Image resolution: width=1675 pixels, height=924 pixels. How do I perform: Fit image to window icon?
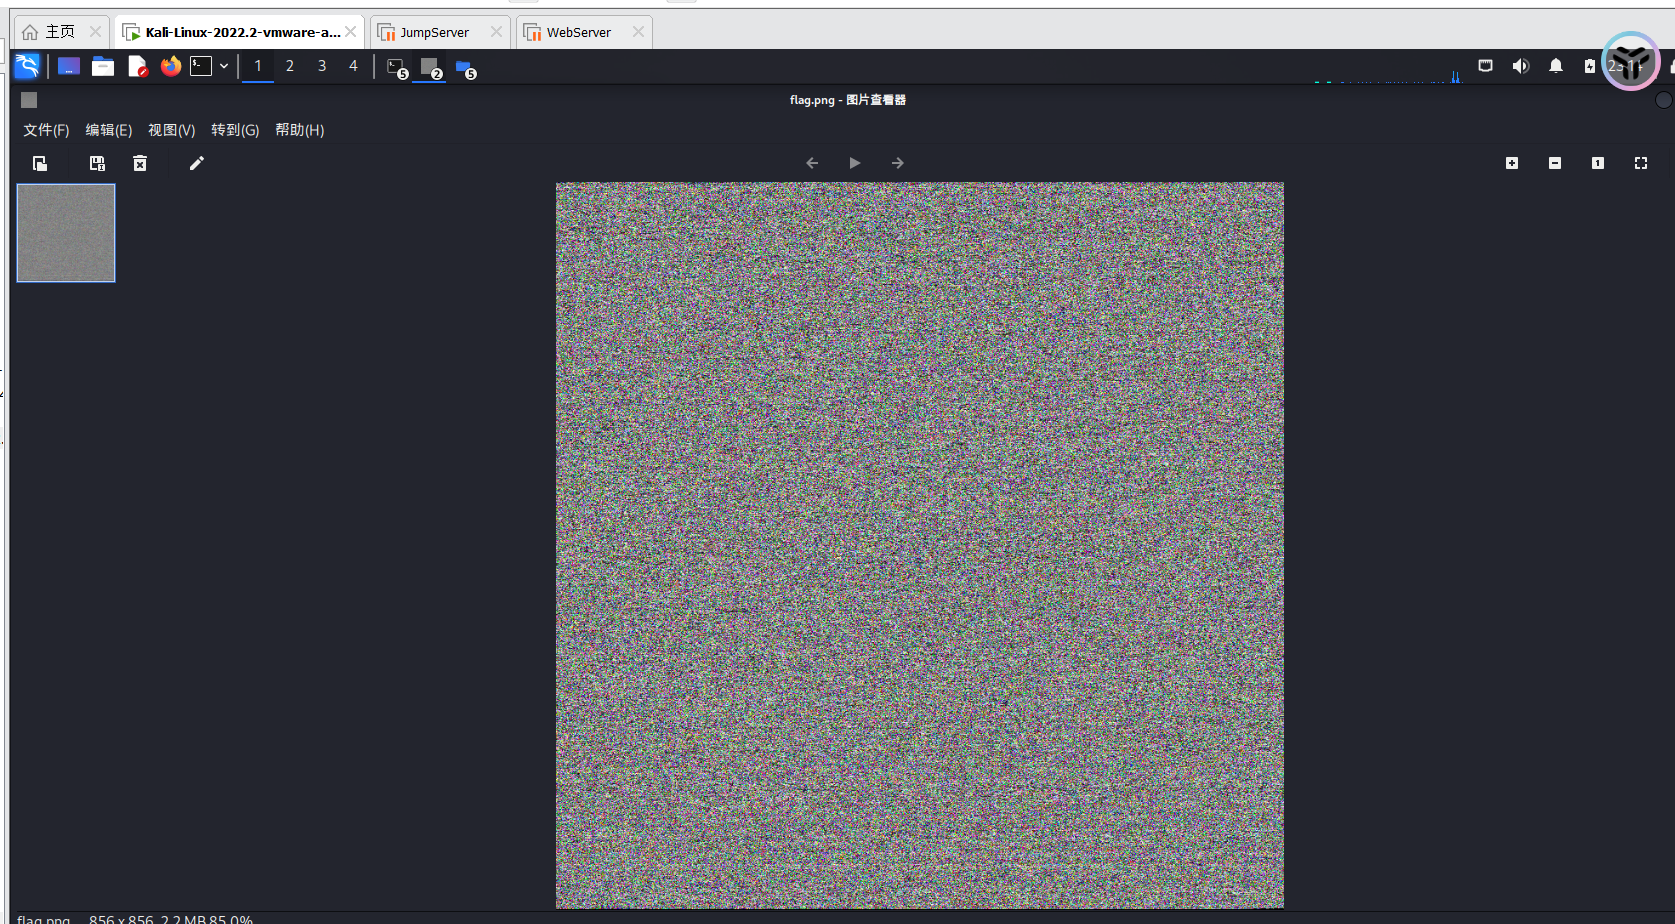1641,163
